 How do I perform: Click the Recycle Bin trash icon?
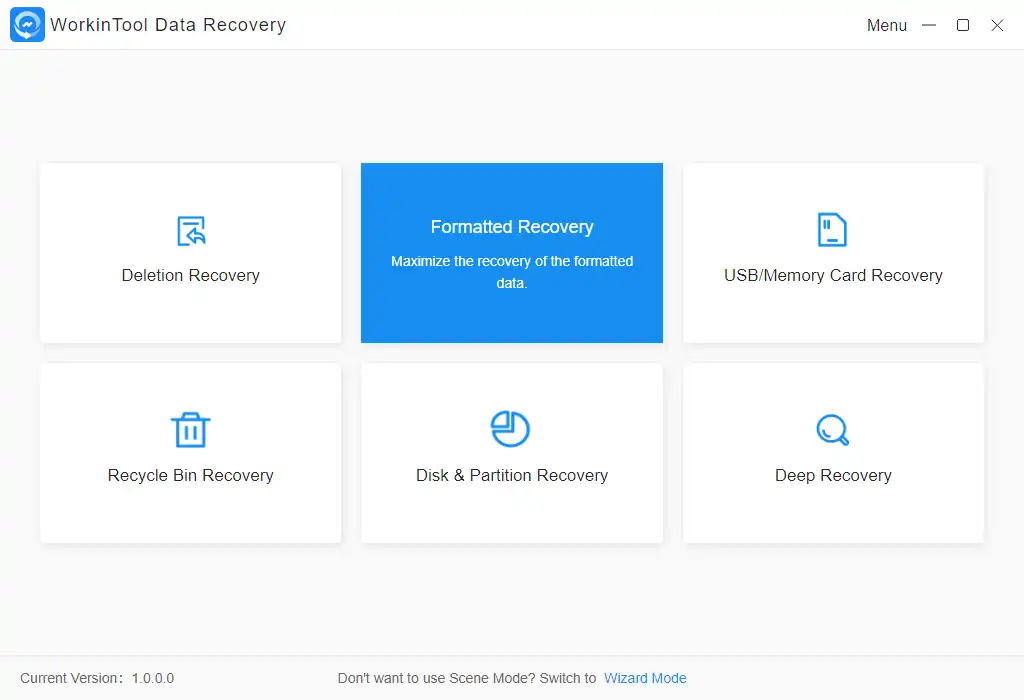(191, 430)
